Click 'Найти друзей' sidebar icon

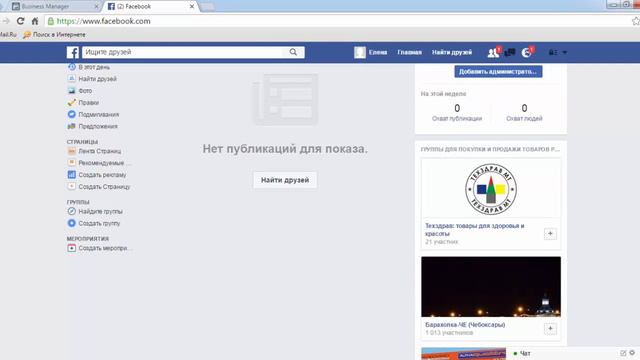[71, 78]
